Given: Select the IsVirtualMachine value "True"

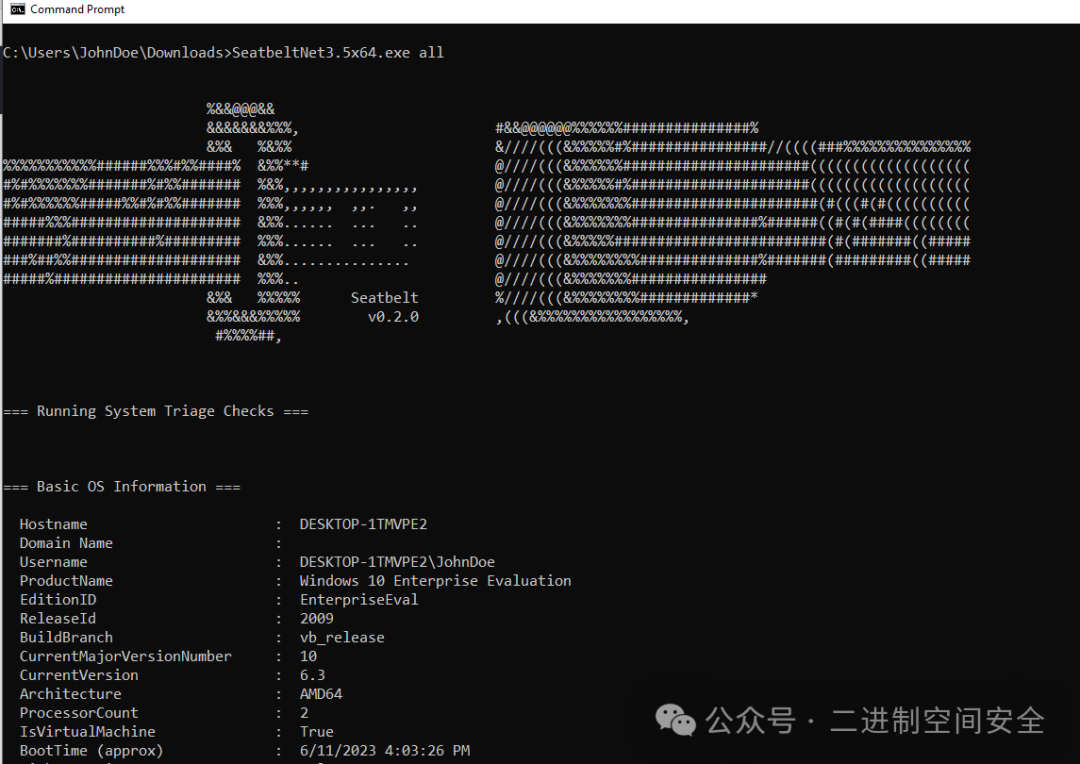Looking at the screenshot, I should [317, 732].
